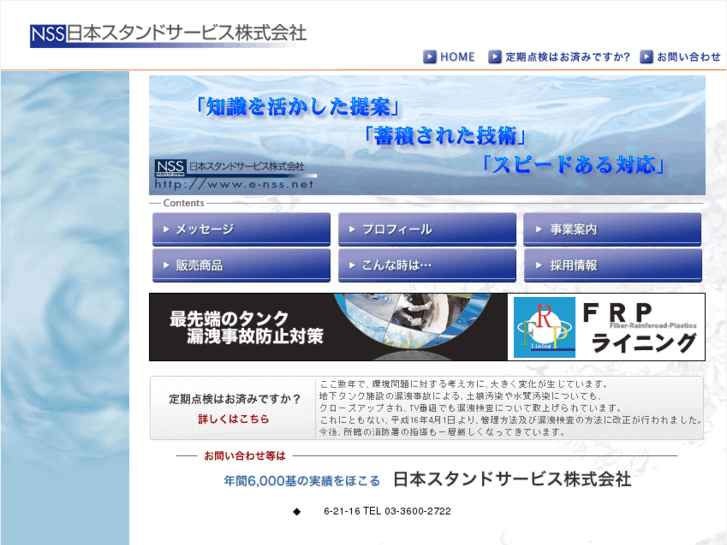Click the Contents section label

pyautogui.click(x=184, y=203)
